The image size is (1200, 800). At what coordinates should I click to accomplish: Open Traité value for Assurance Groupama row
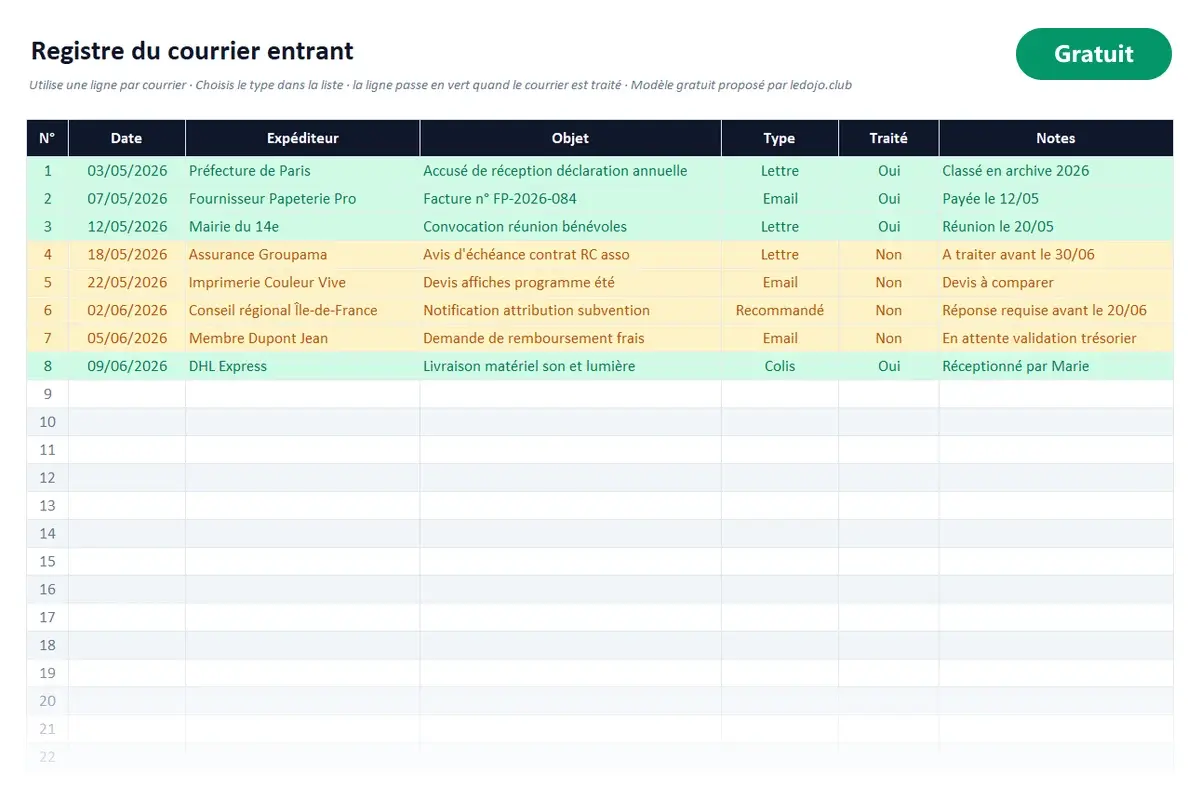(x=888, y=255)
